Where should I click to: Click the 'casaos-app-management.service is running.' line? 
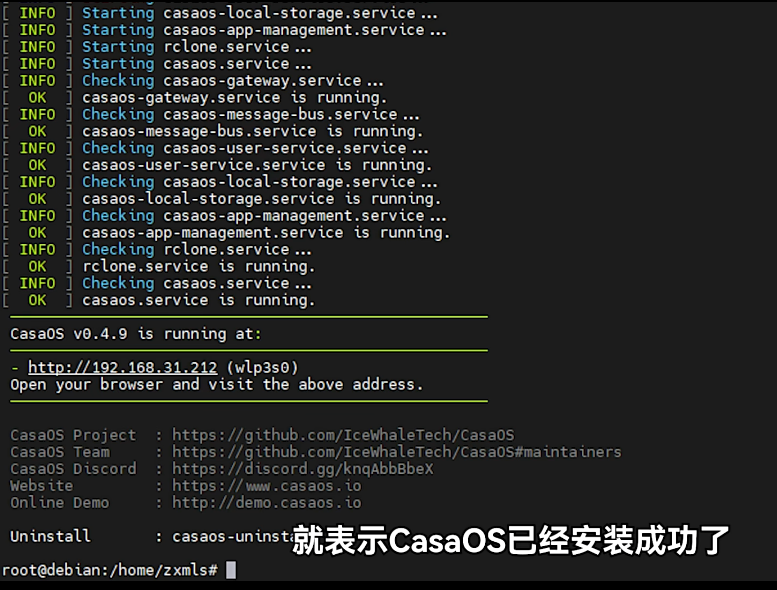pyautogui.click(x=266, y=232)
